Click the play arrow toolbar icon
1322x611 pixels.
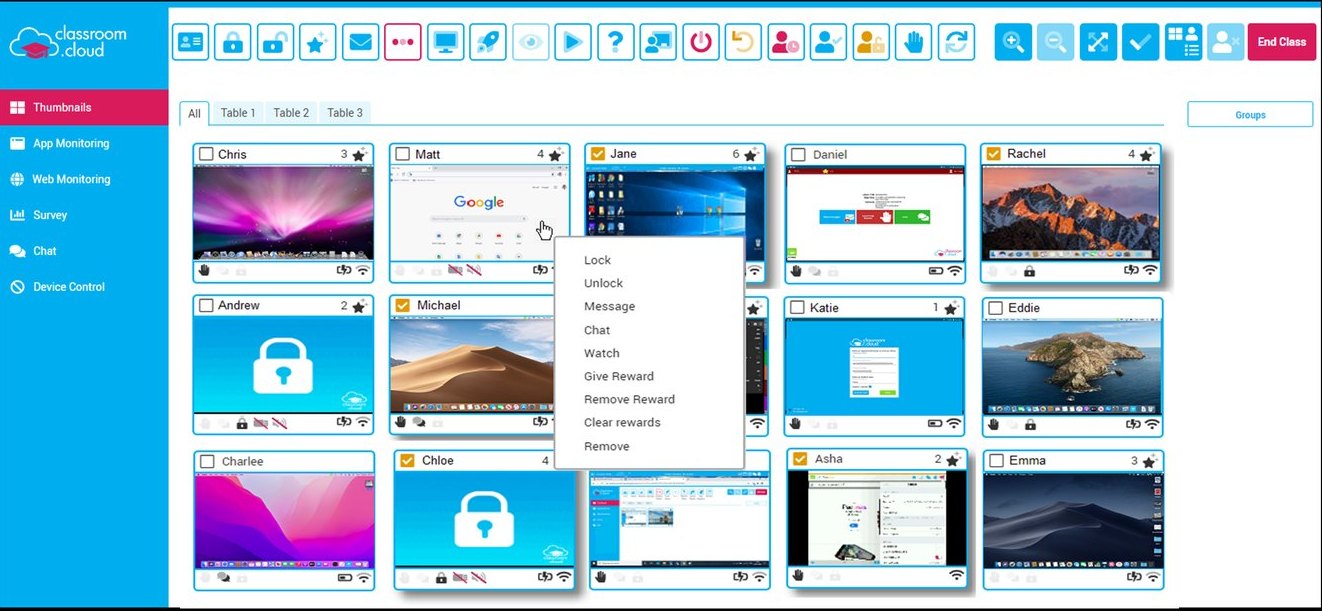[x=573, y=42]
